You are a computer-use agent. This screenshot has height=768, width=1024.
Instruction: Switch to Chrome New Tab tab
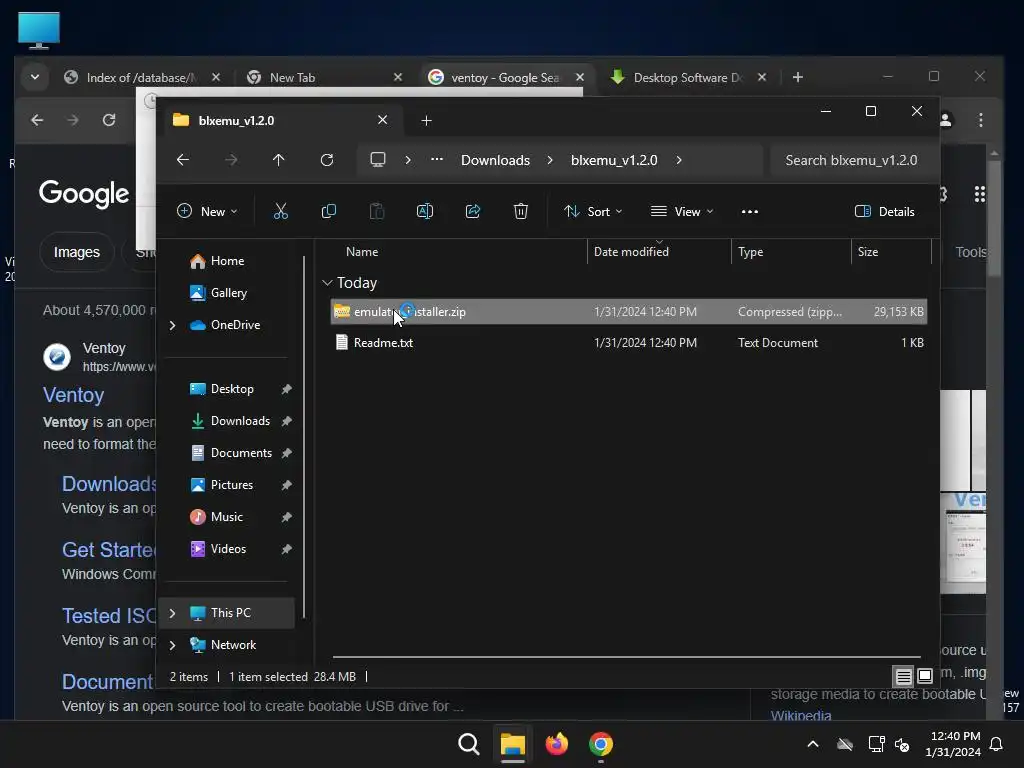pos(324,77)
